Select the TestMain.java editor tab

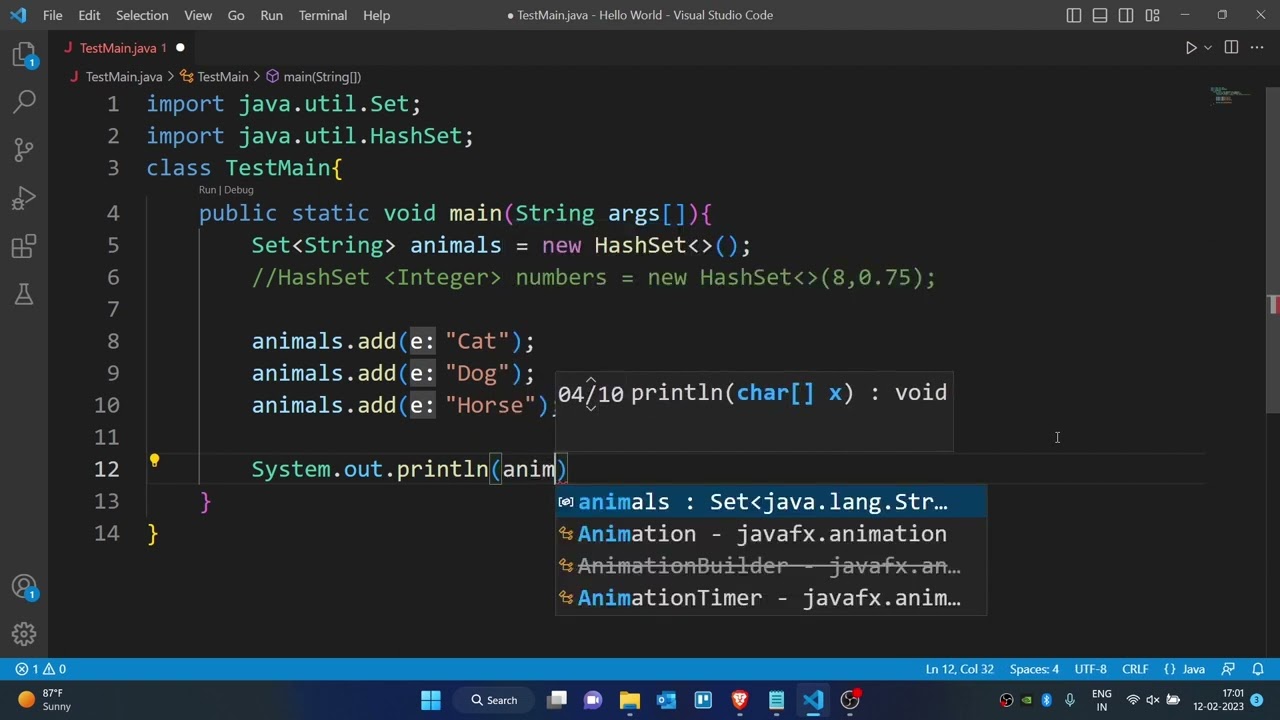[124, 47]
